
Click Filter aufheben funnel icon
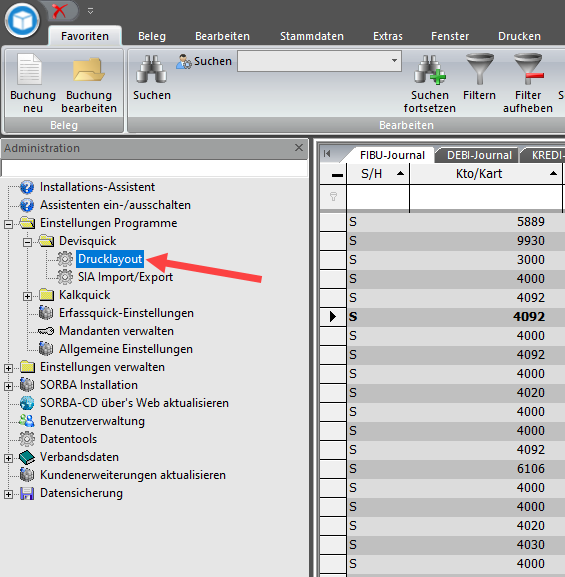[529, 69]
